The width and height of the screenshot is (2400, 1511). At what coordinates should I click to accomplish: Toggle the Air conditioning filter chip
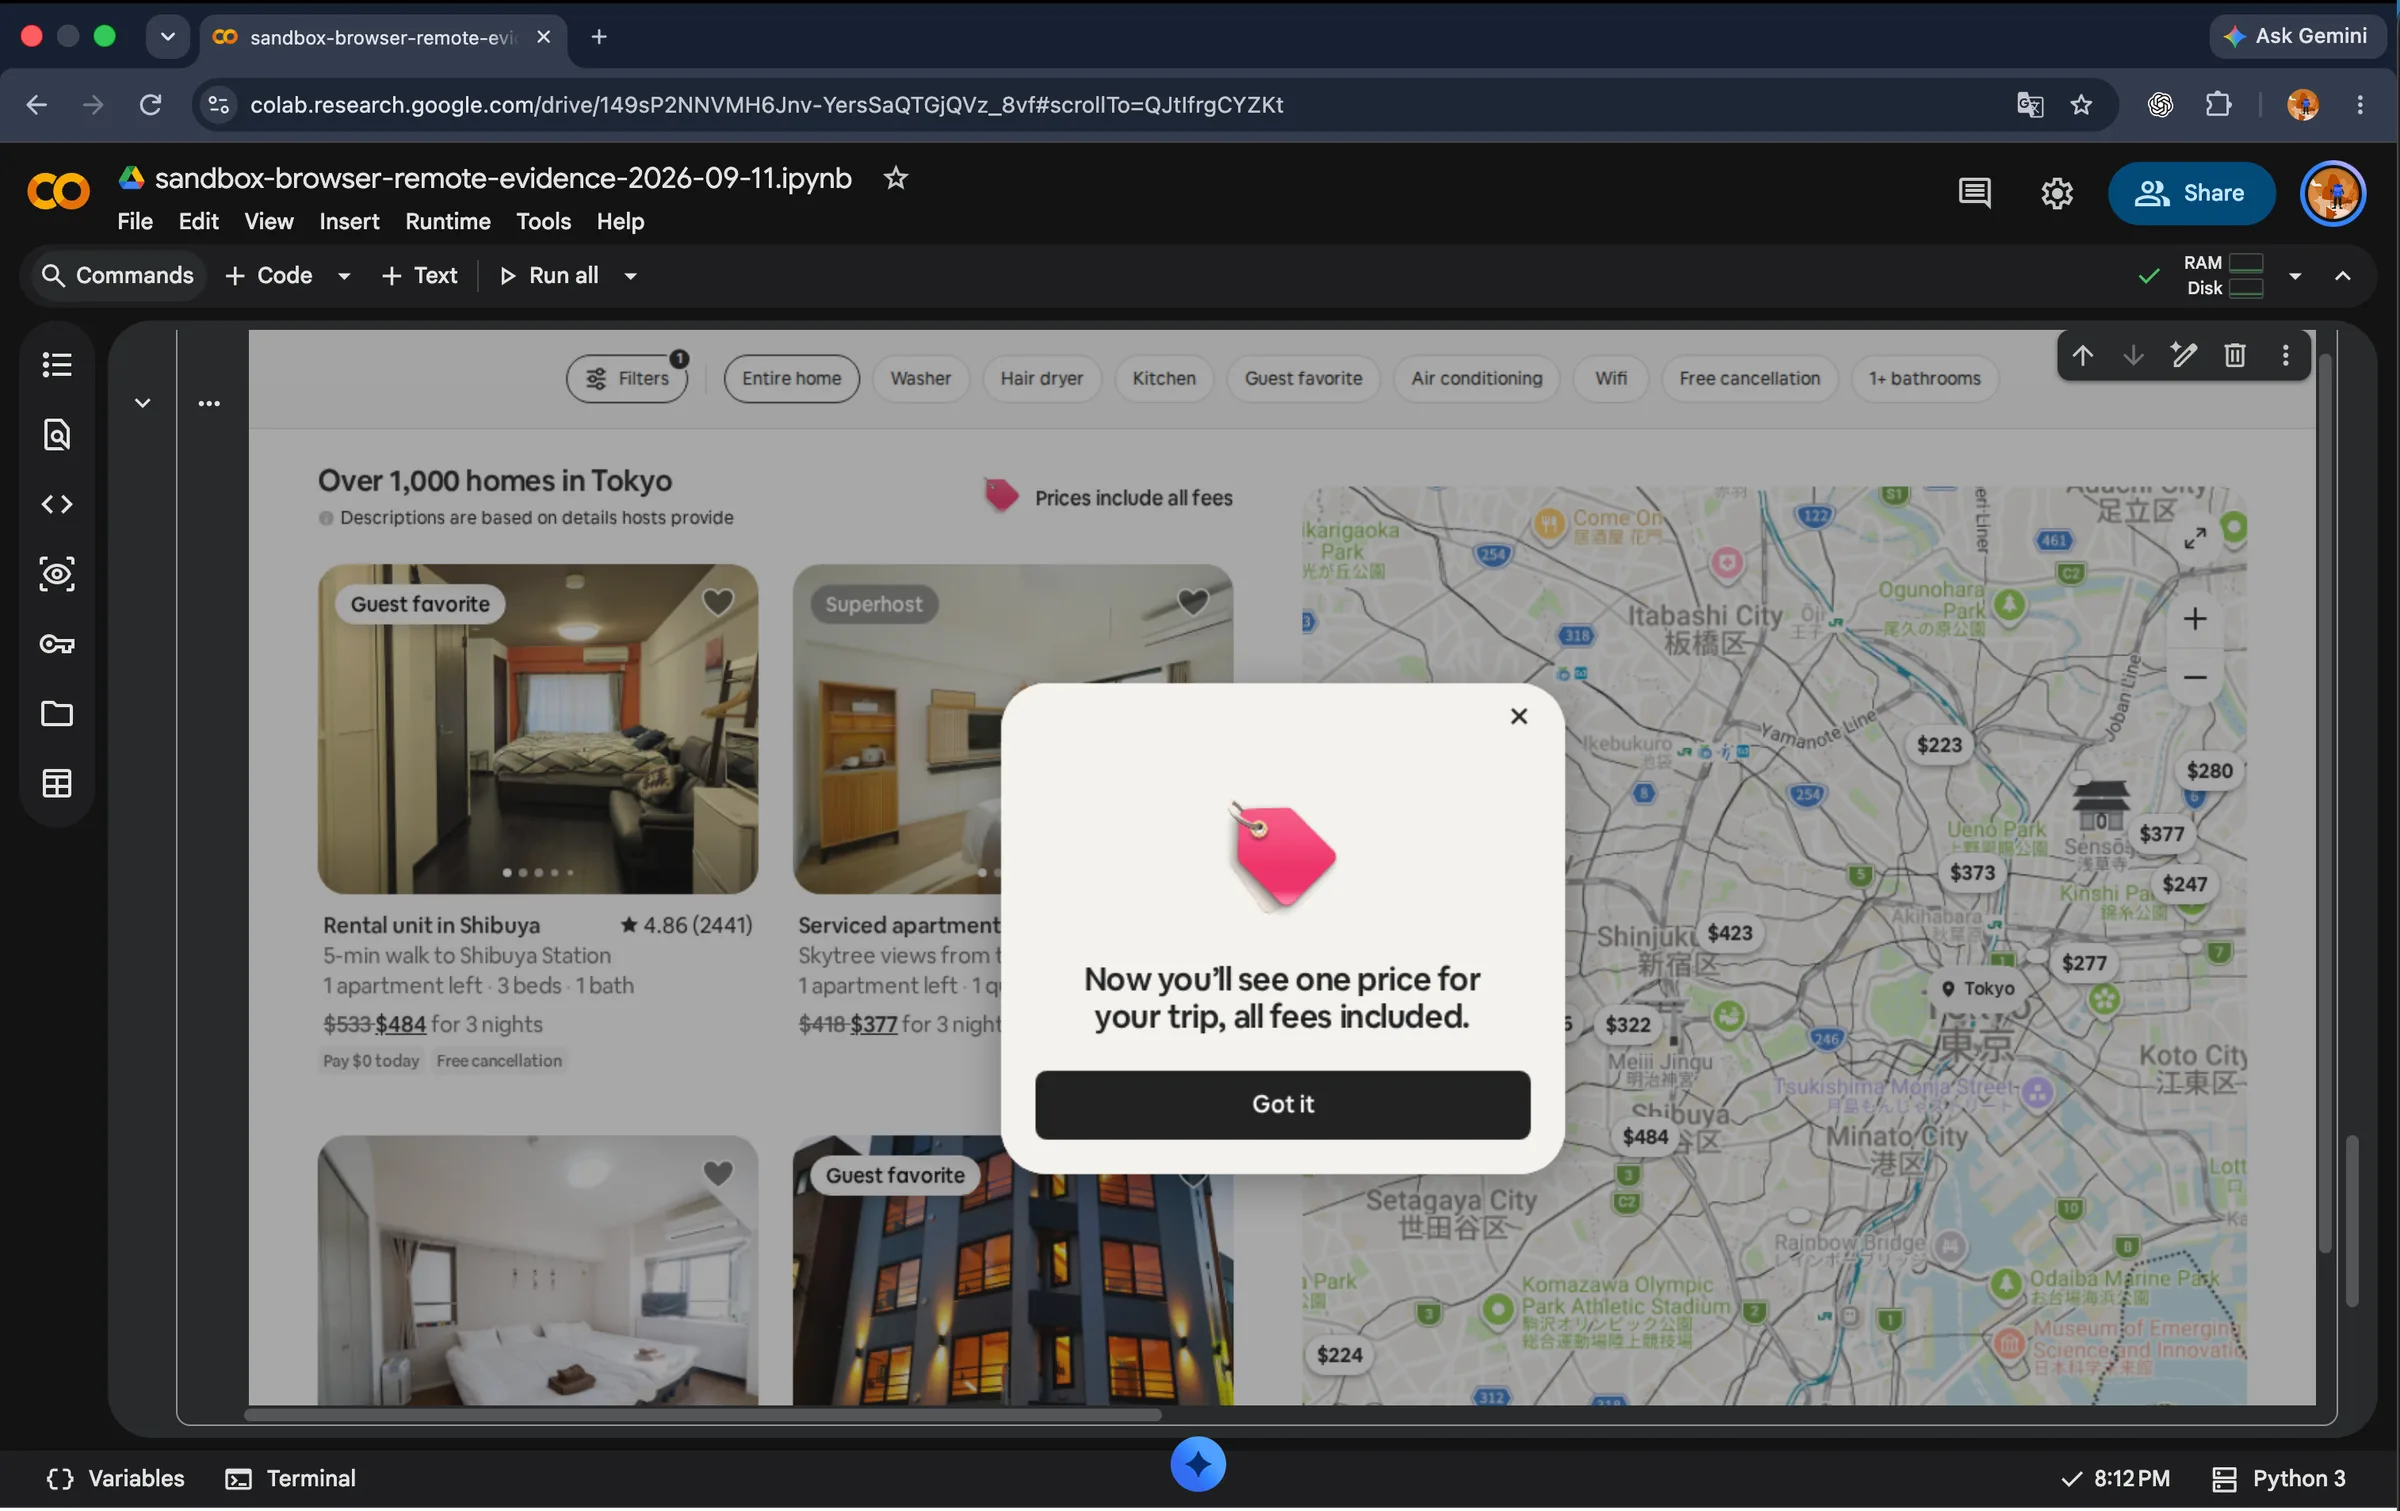point(1476,379)
